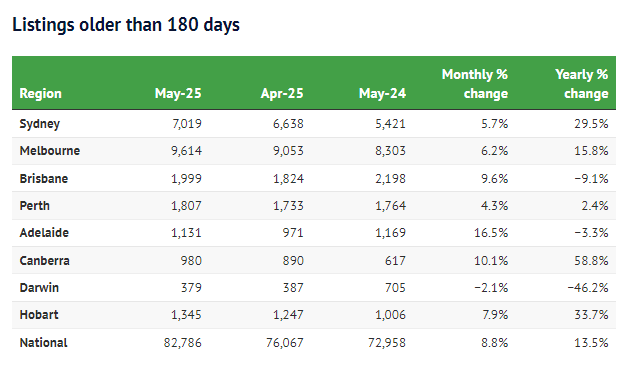Click the Region column header
This screenshot has width=625, height=366.
pos(40,93)
